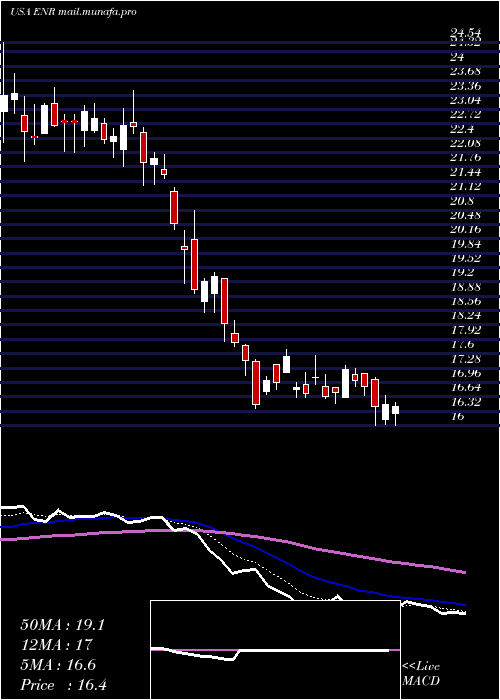Click the 17.28 axis value

pos(465,358)
